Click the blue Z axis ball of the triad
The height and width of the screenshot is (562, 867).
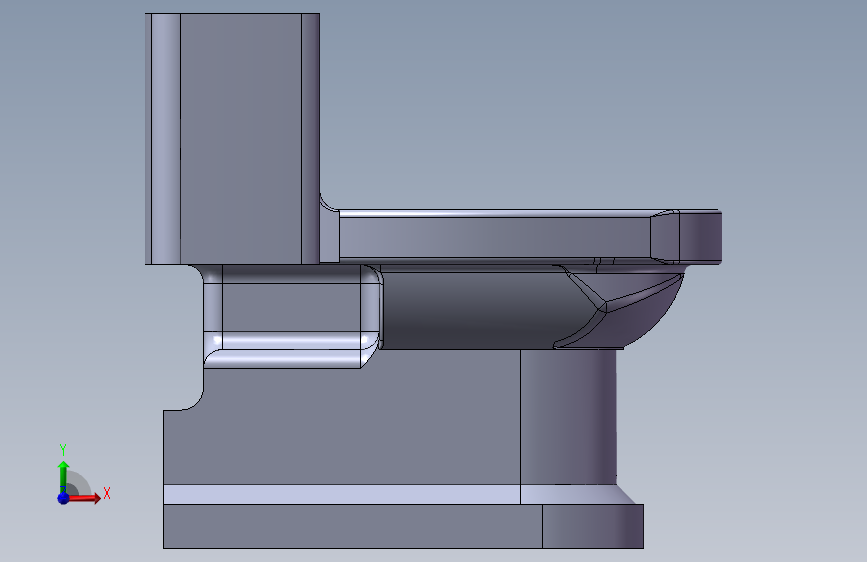click(x=63, y=498)
